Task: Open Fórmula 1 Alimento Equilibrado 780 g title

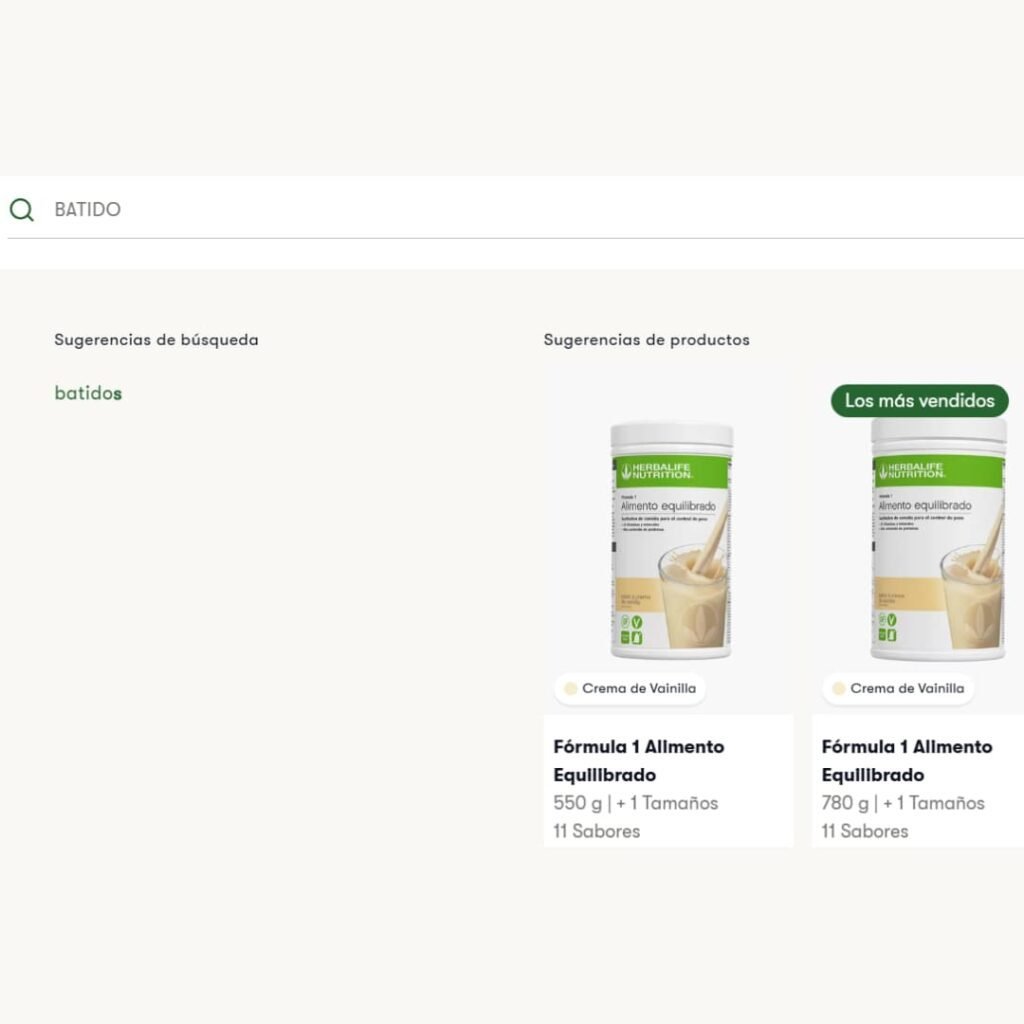Action: point(907,760)
